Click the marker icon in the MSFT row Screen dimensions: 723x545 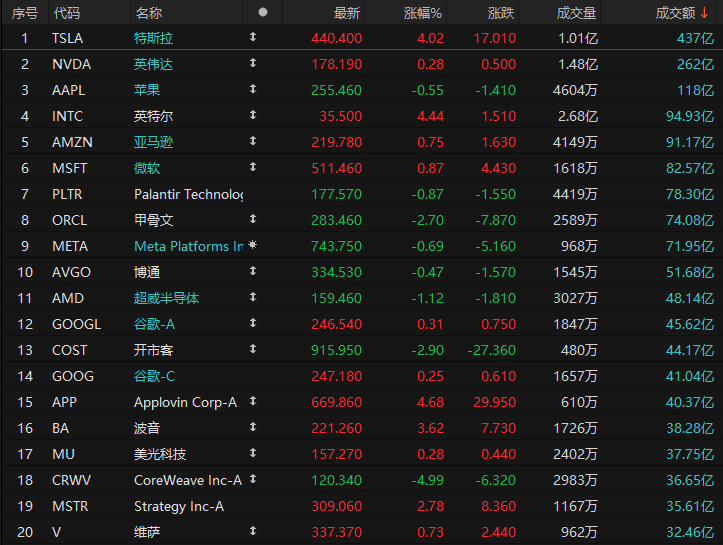(x=253, y=167)
